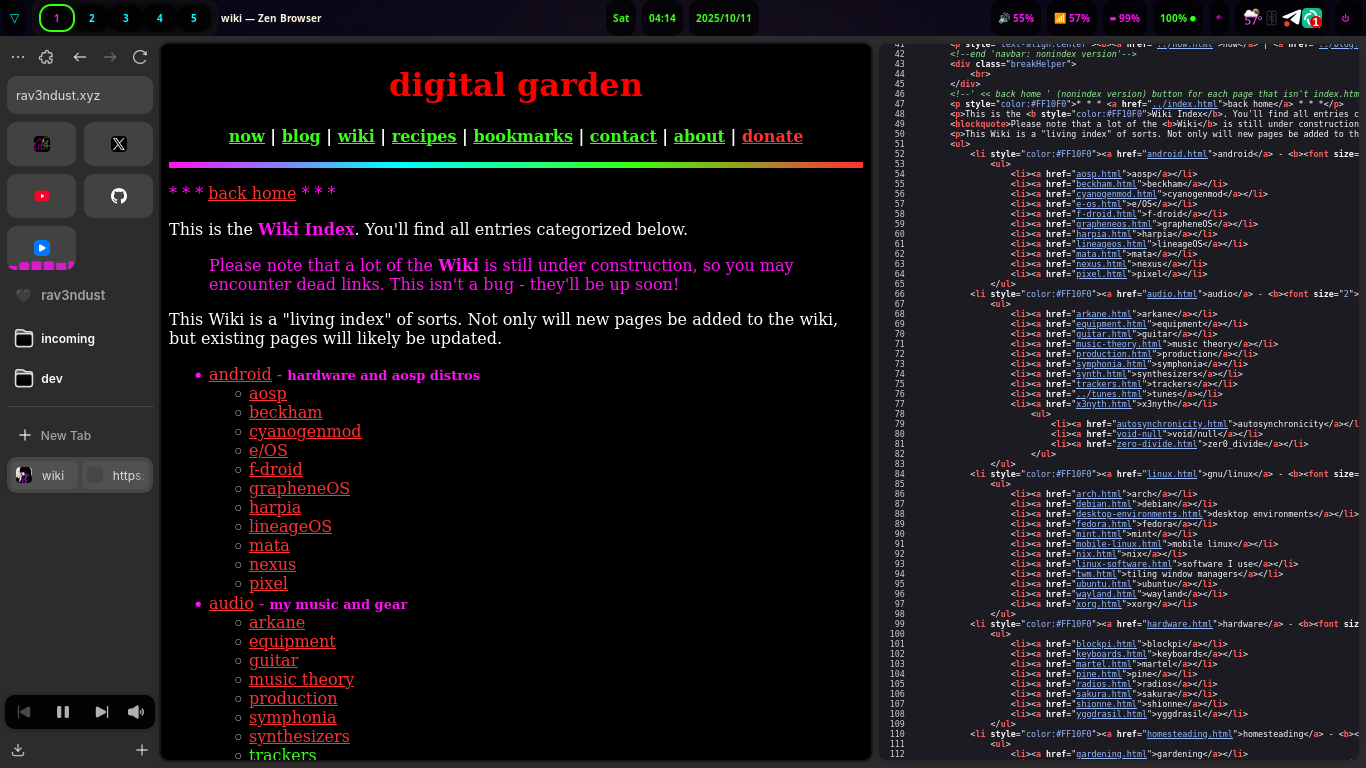Viewport: 1366px width, 768px height.
Task: Open the X (Twitter) pinned shortcut
Action: pyautogui.click(x=118, y=144)
